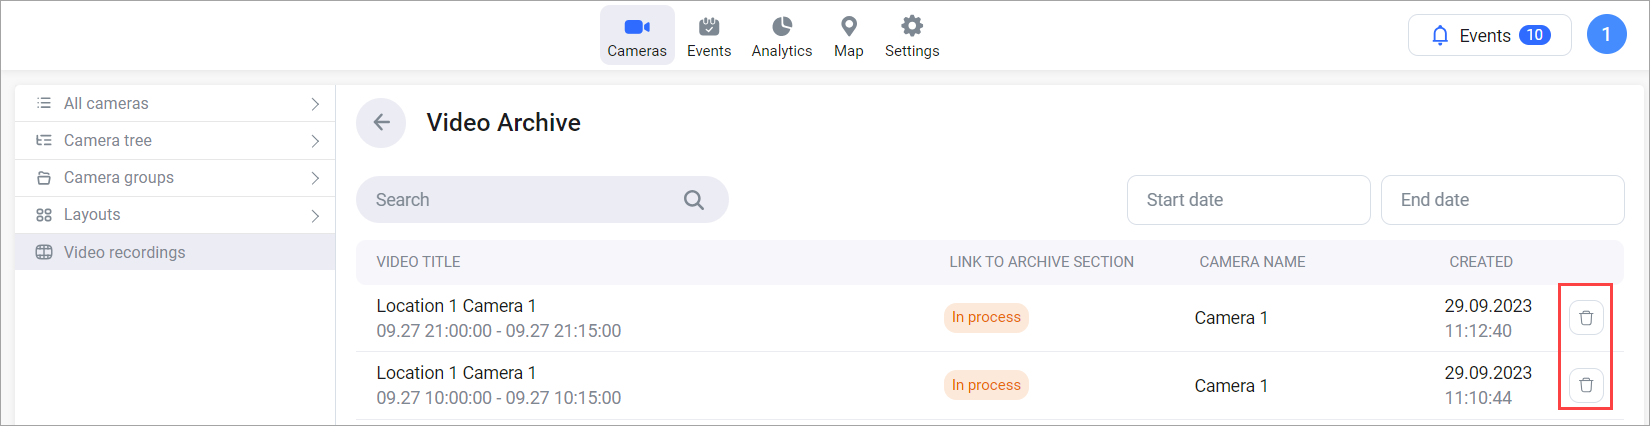
Task: Open the Map pin icon
Action: 849,27
